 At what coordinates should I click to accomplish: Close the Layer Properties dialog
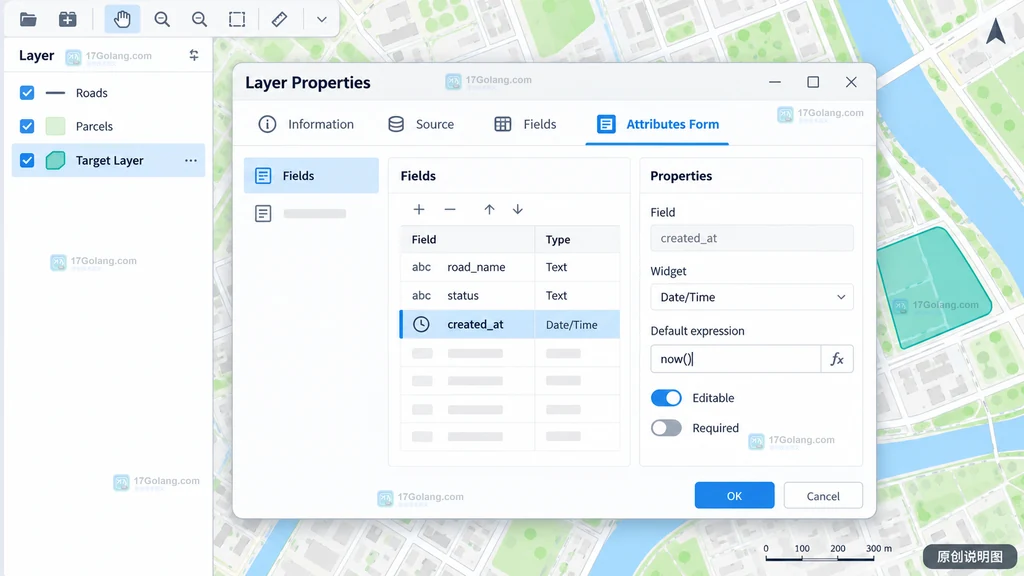[x=851, y=82]
